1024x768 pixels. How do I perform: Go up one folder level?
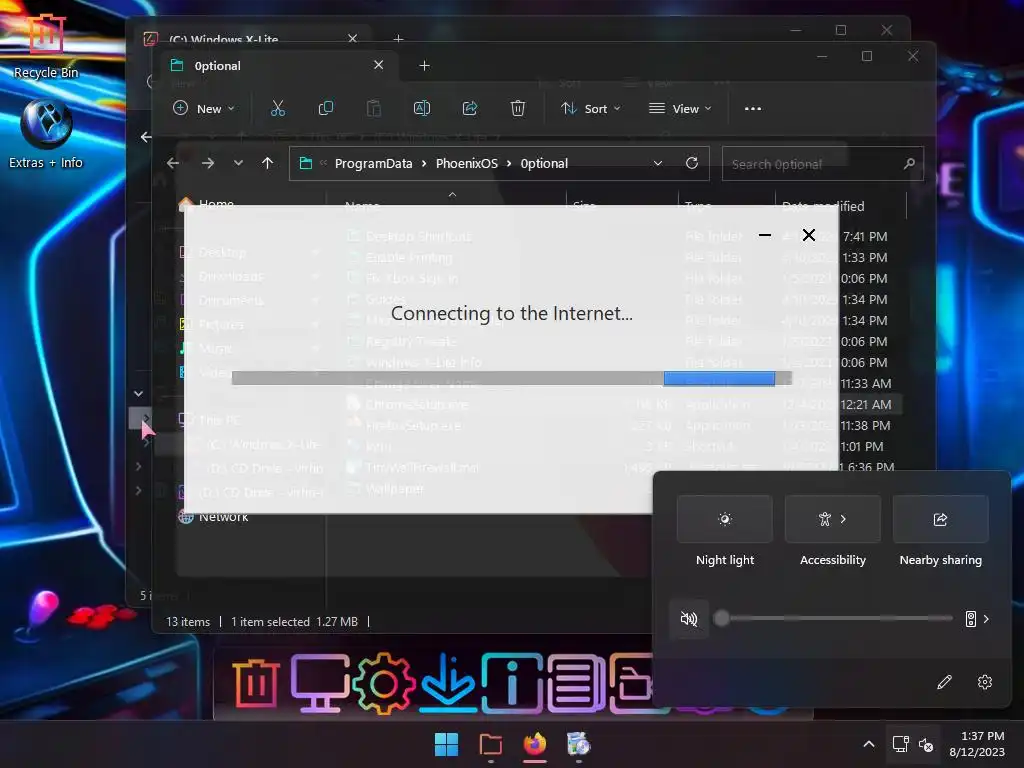tap(267, 163)
